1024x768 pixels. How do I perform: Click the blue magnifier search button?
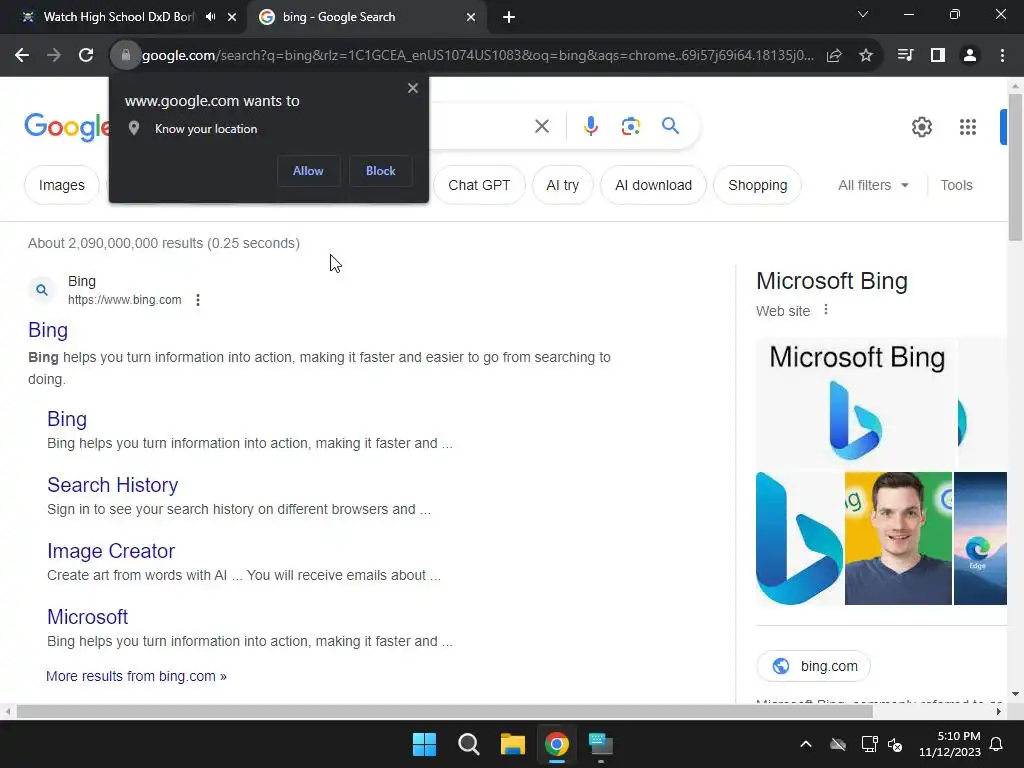coord(671,125)
